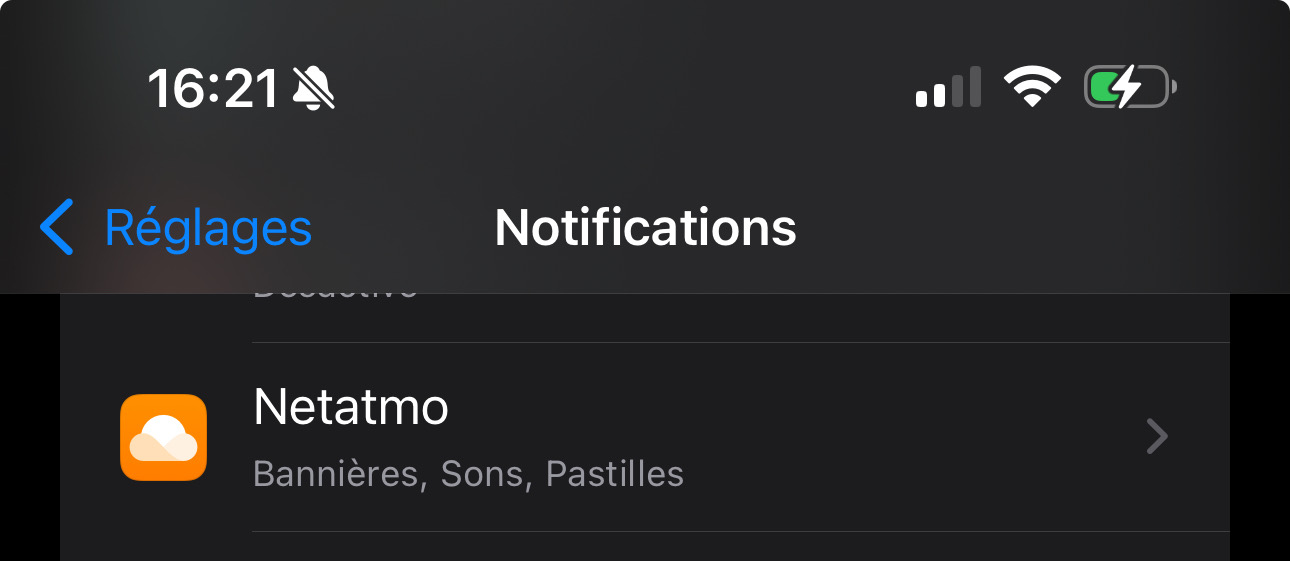Tap the Wi-Fi status icon
1290x561 pixels.
pyautogui.click(x=1033, y=88)
